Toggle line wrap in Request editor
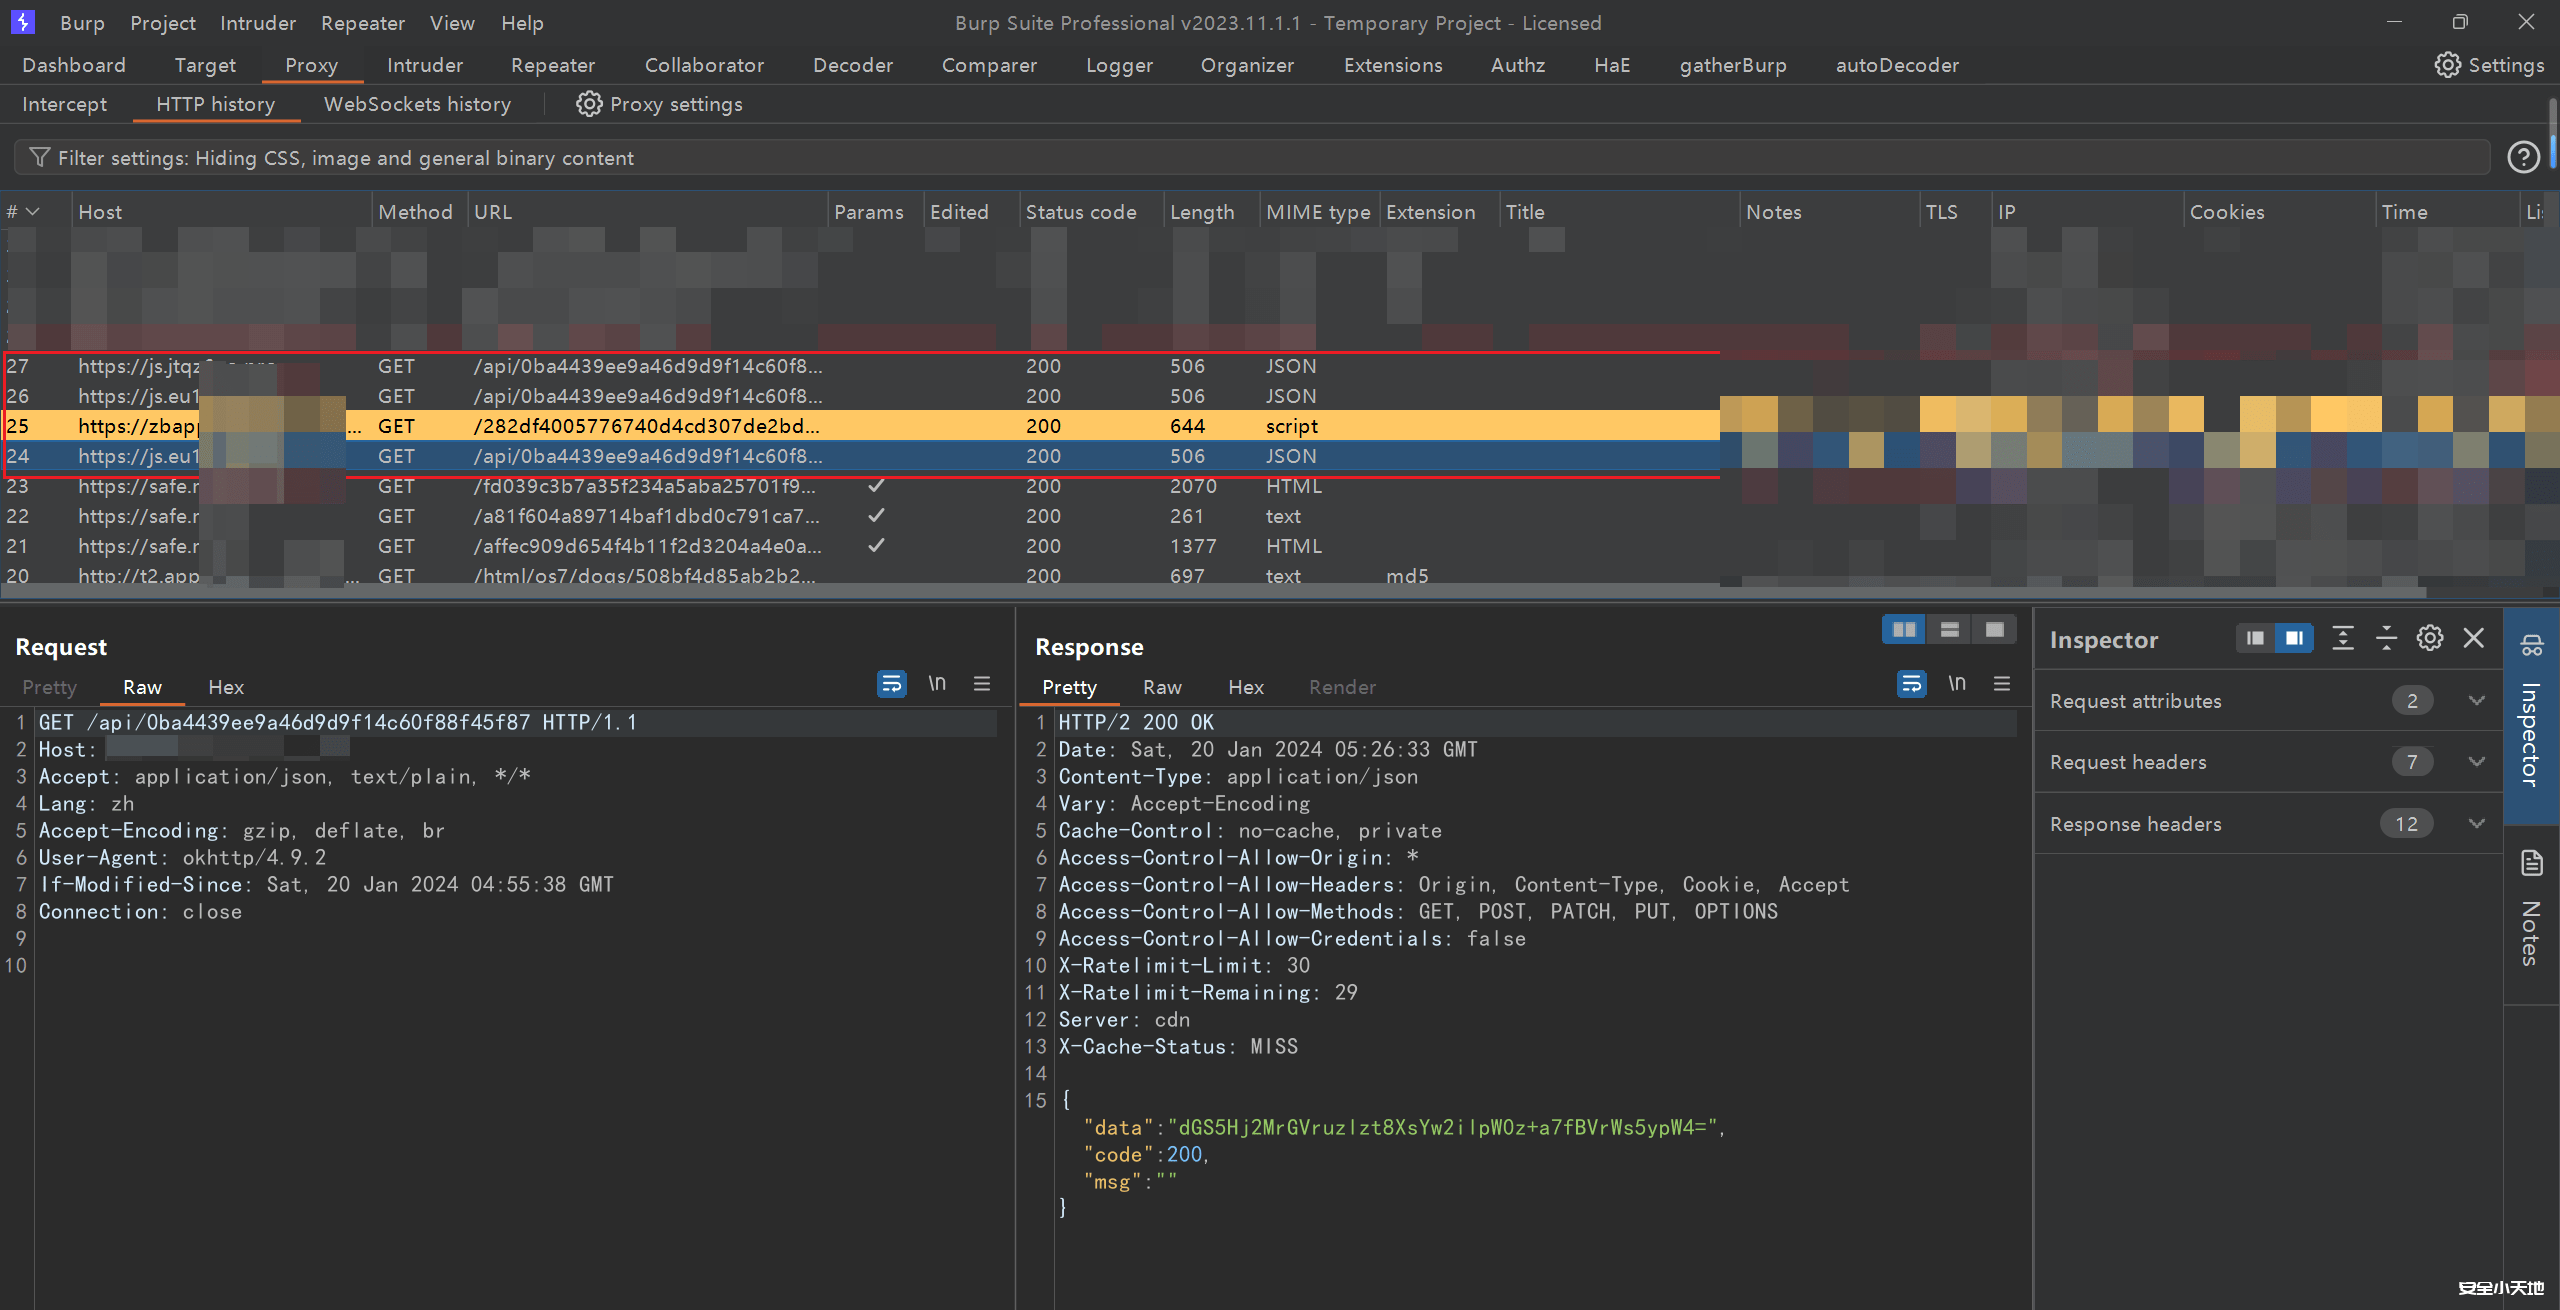2560x1310 pixels. tap(891, 684)
